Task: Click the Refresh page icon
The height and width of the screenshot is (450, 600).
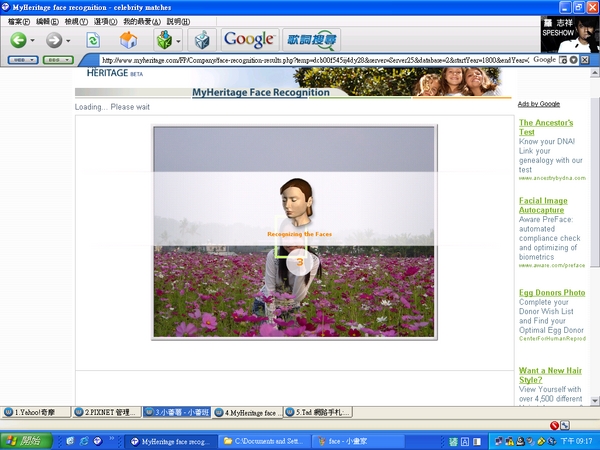Action: 93,40
